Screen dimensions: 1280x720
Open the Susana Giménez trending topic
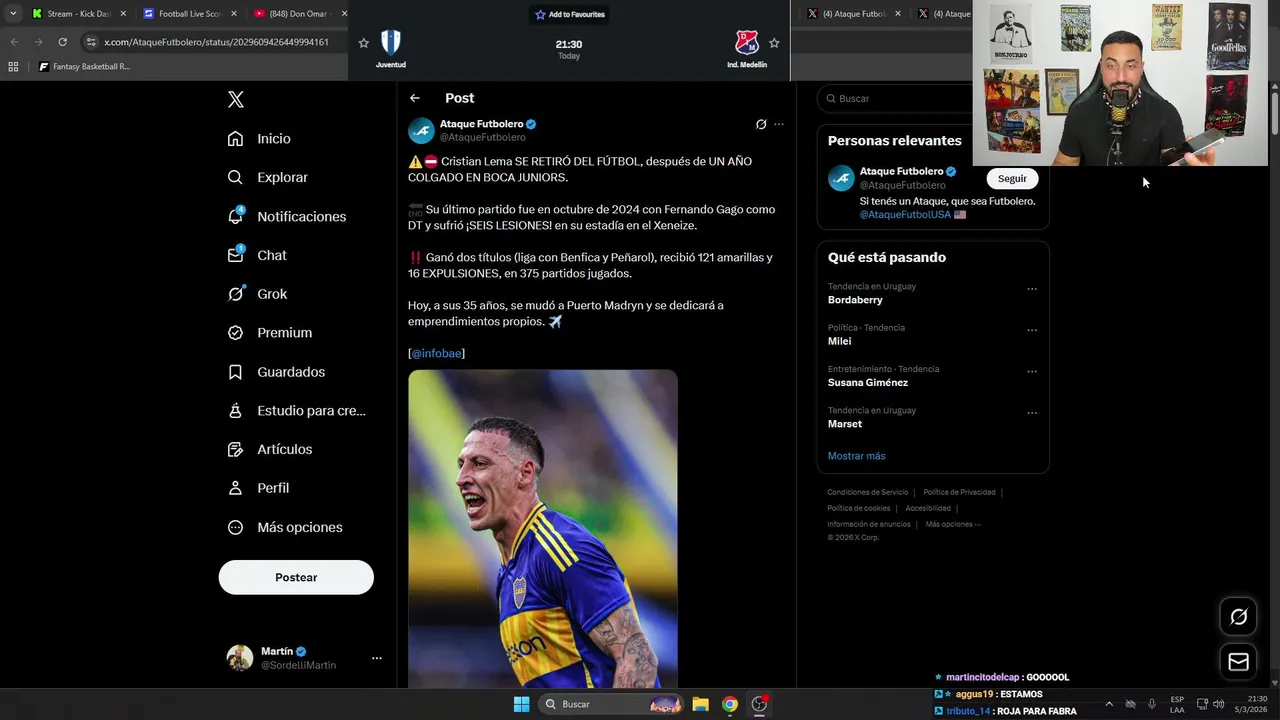[867, 382]
